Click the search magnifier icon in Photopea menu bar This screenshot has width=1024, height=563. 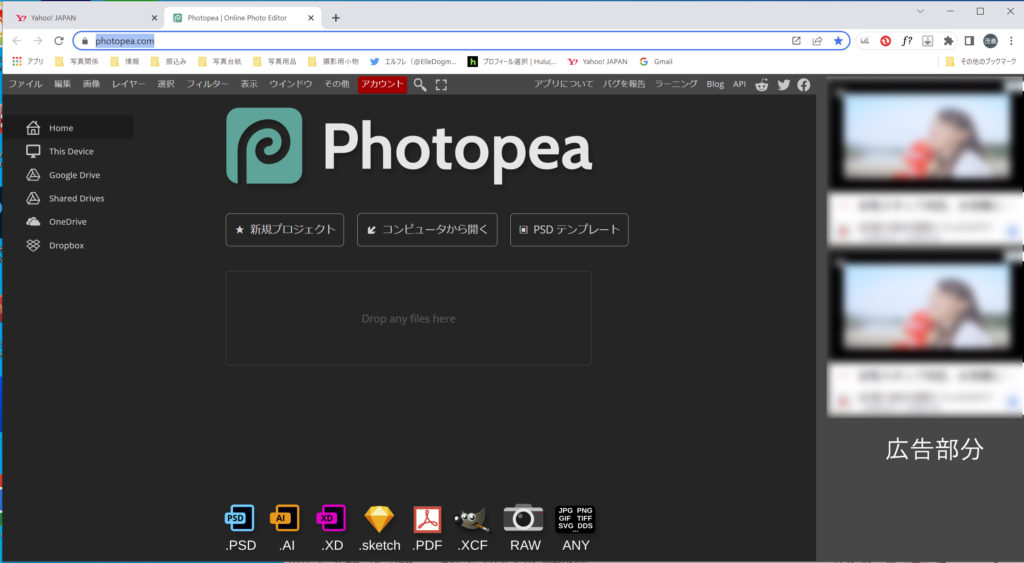[x=420, y=85]
